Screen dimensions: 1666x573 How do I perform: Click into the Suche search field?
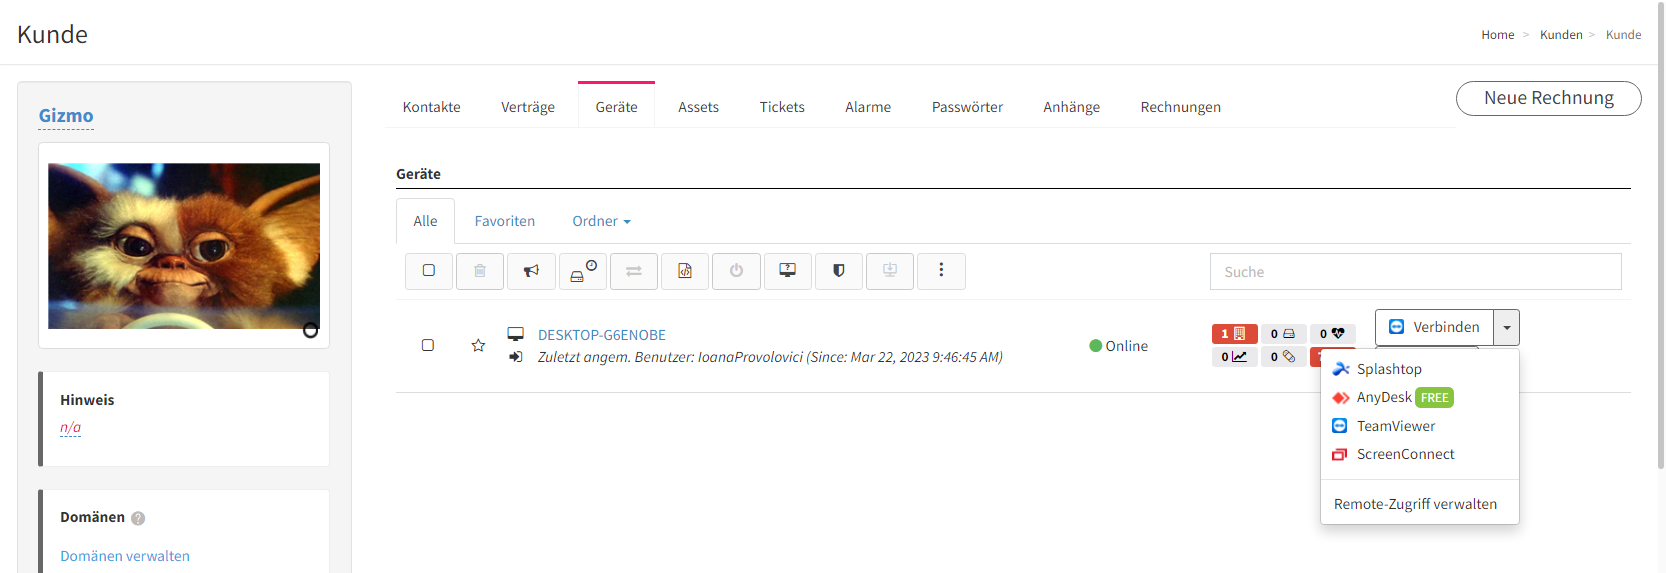click(1416, 272)
